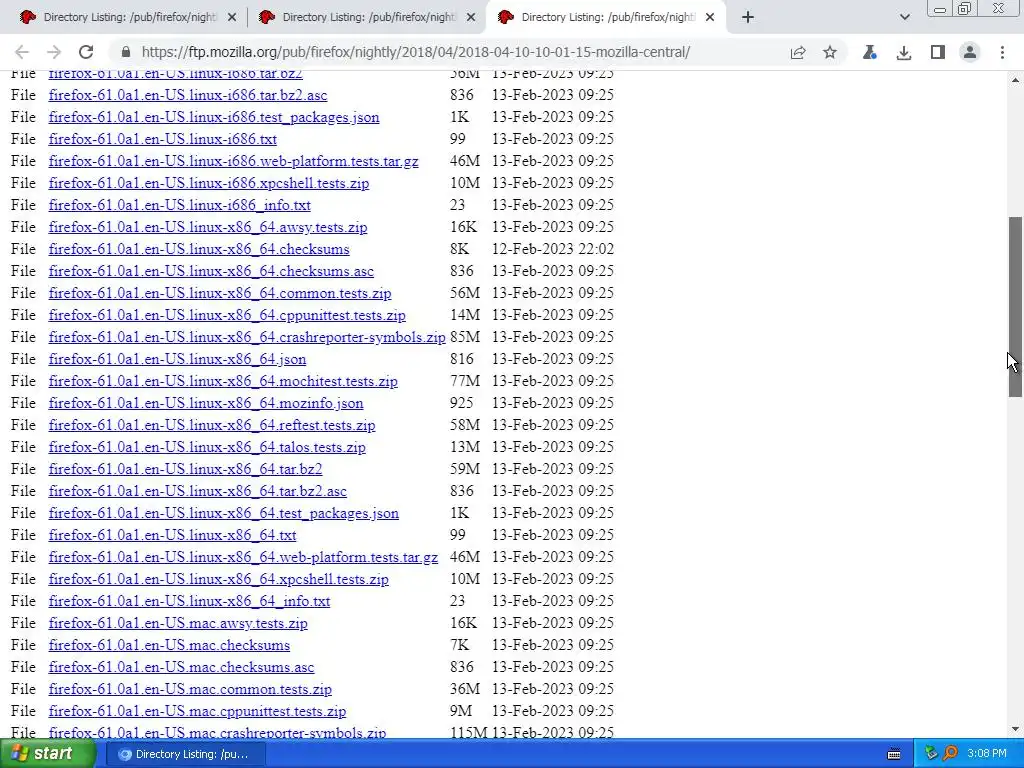Click the safely remove hardware tray icon
Image resolution: width=1024 pixels, height=768 pixels.
(932, 754)
